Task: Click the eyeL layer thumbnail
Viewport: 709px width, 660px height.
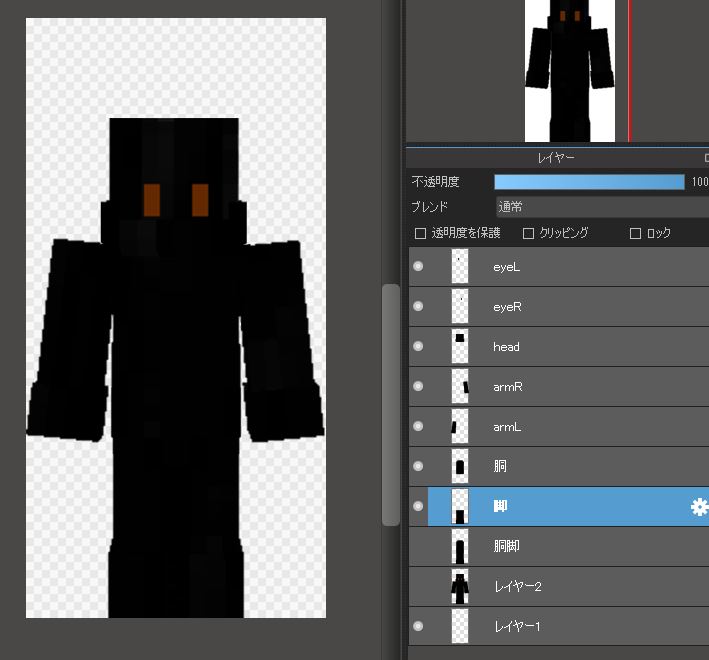Action: pos(460,267)
